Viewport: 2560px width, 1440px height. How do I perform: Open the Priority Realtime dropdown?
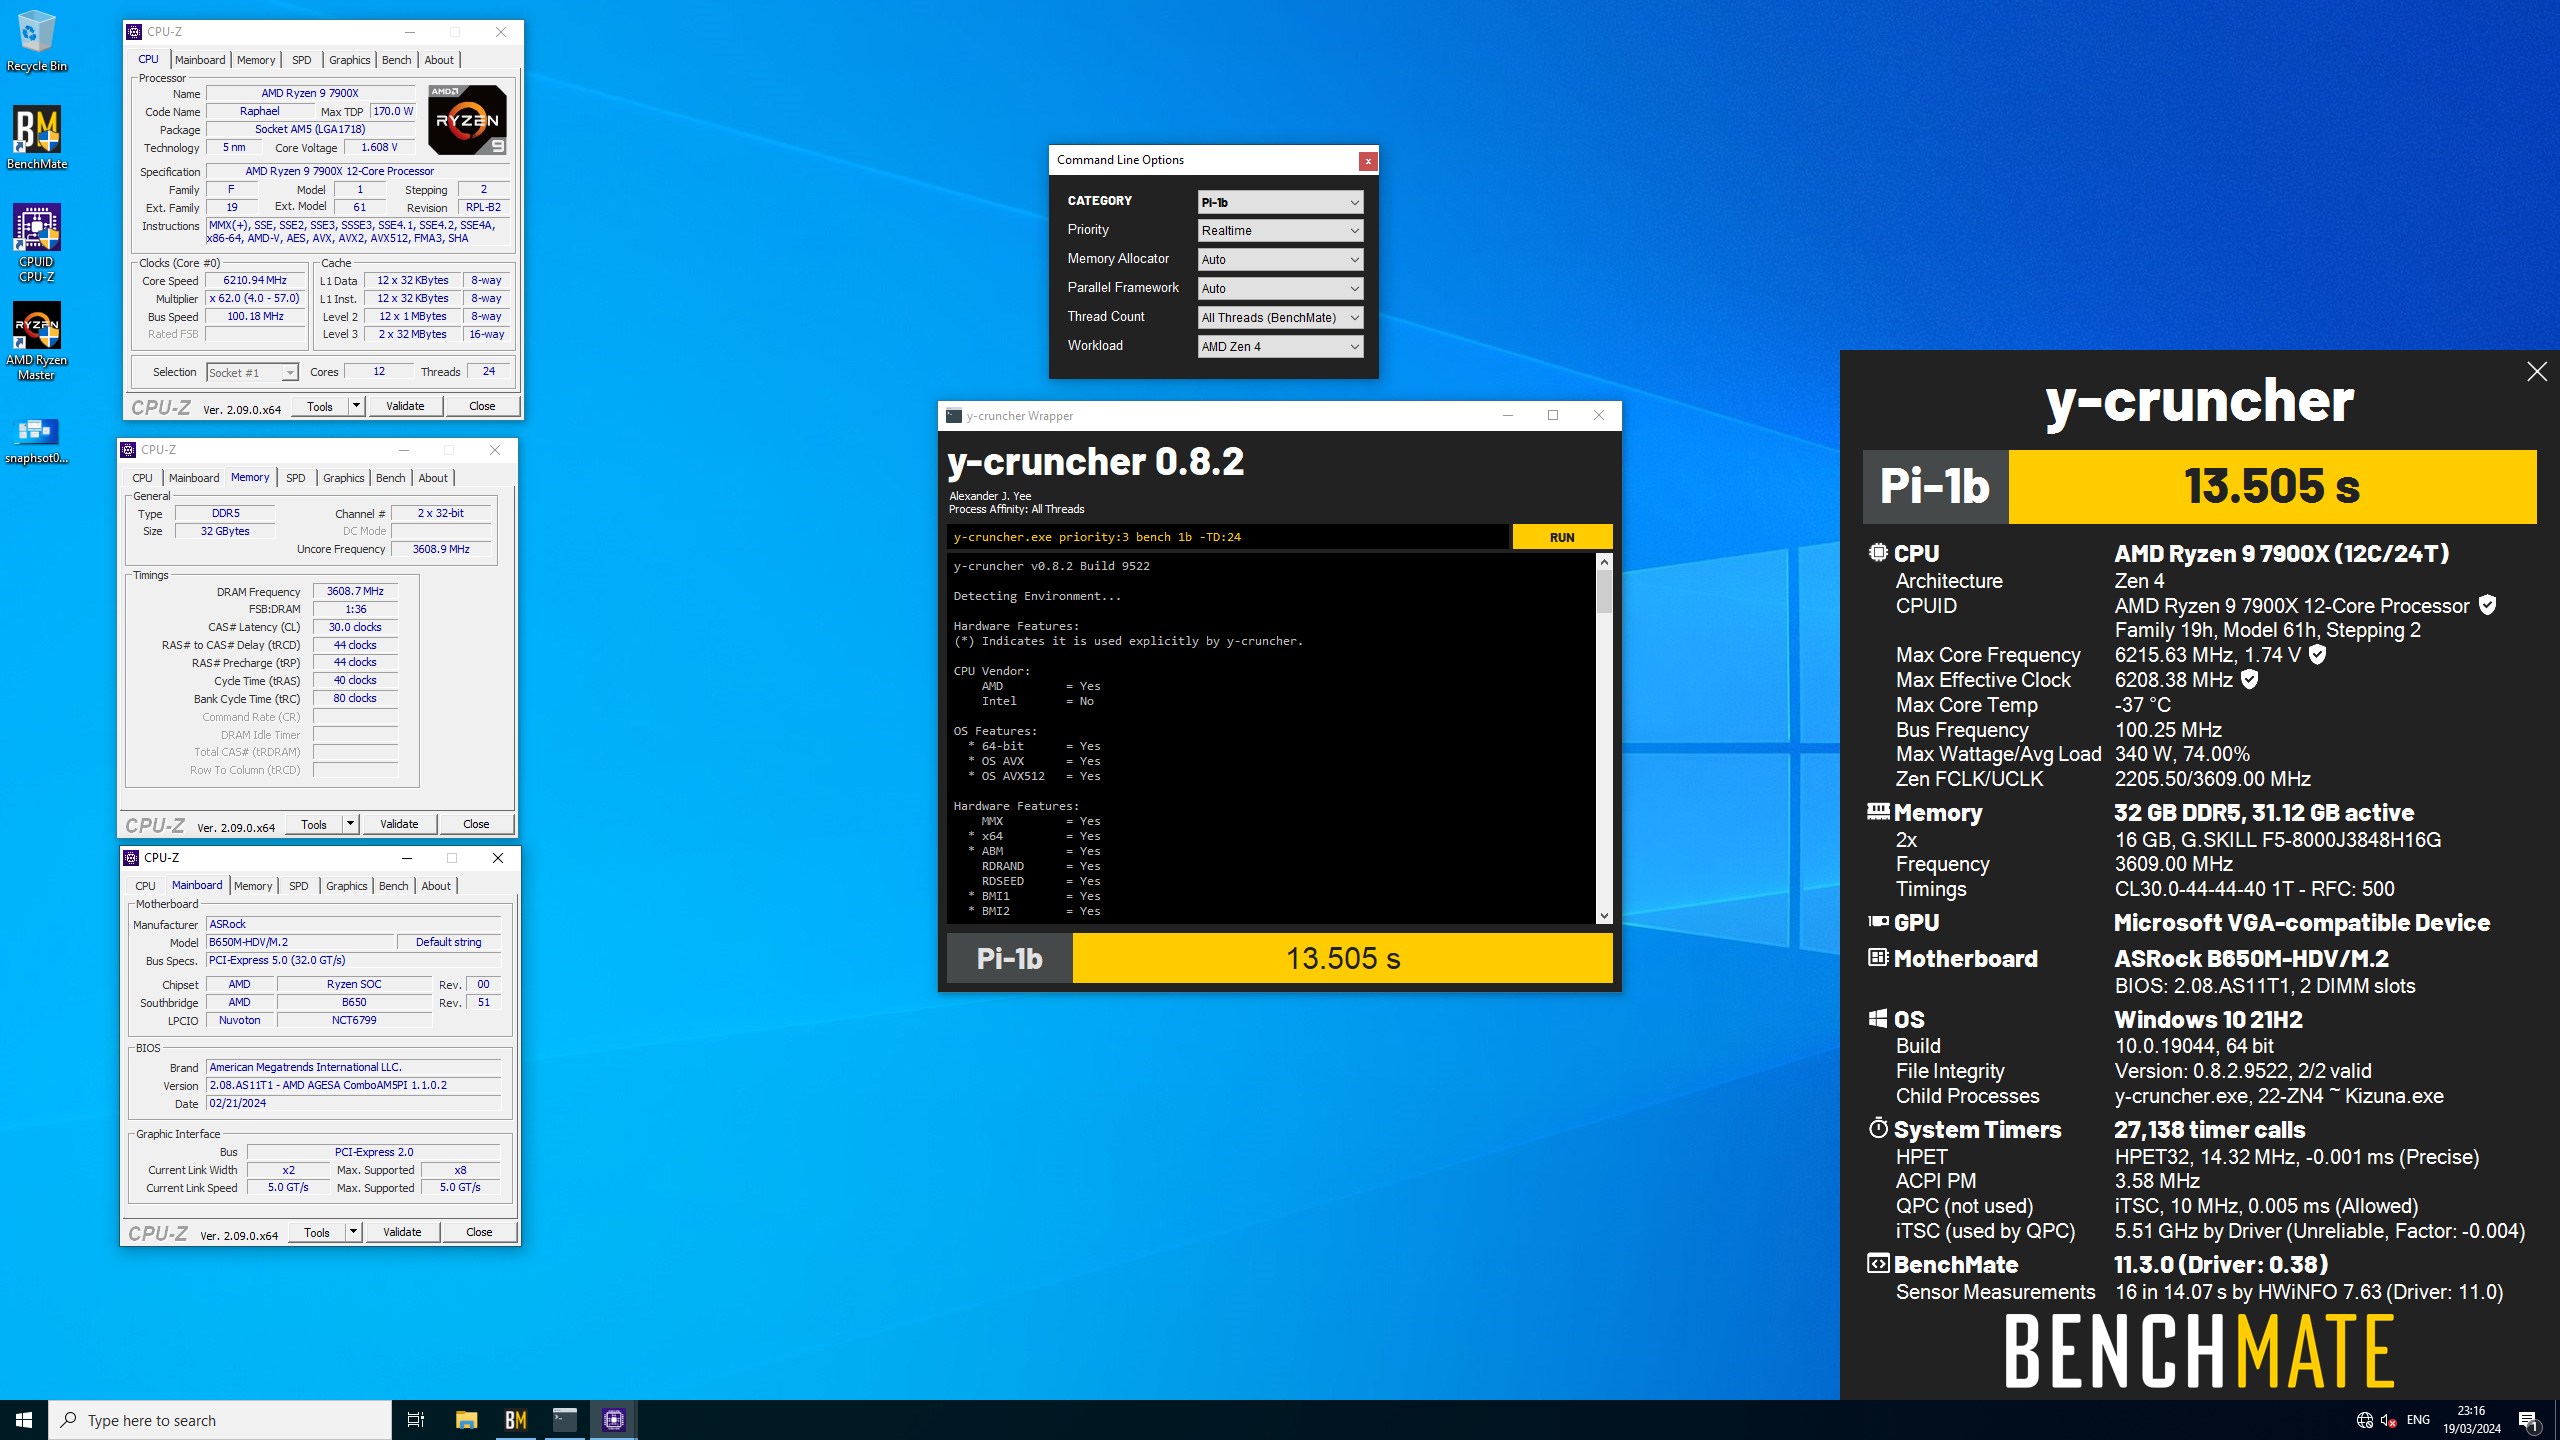click(x=1280, y=231)
